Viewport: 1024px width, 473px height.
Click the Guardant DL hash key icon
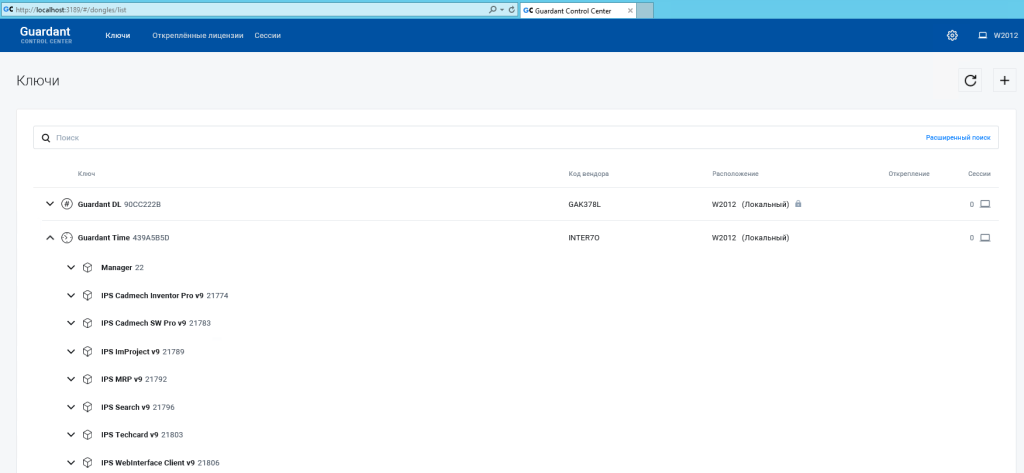[x=67, y=204]
